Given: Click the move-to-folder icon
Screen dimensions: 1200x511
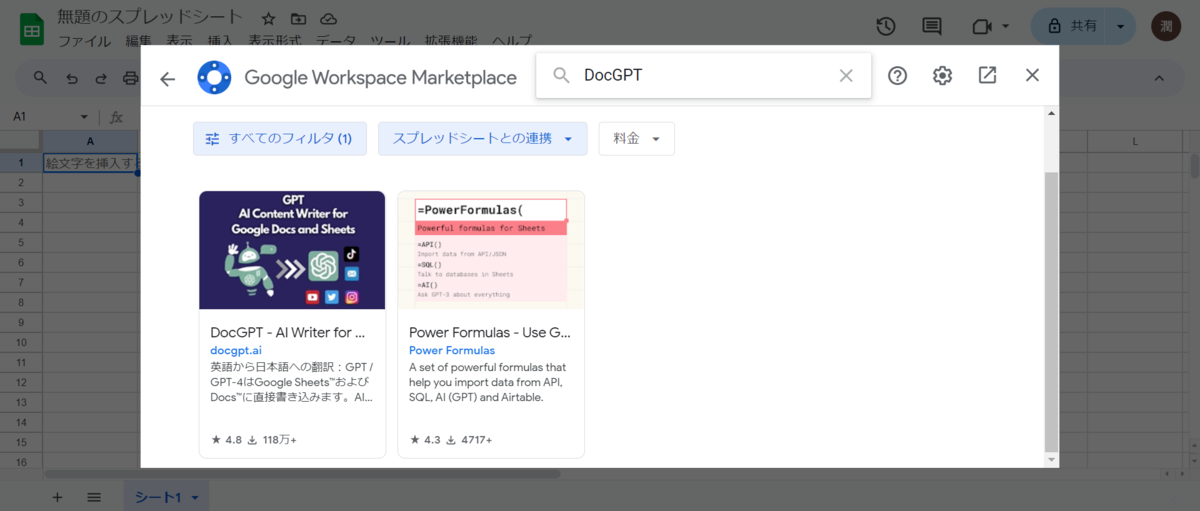Looking at the screenshot, I should (x=298, y=19).
